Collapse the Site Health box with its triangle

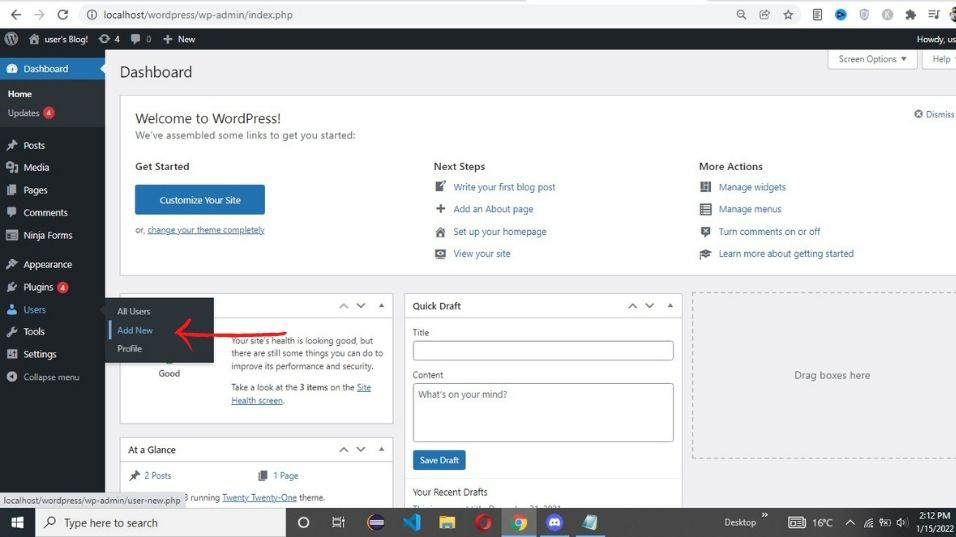tap(382, 306)
